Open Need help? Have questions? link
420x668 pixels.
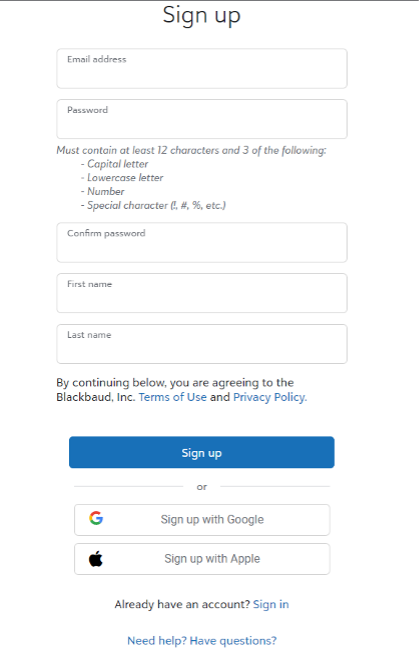[202, 640]
